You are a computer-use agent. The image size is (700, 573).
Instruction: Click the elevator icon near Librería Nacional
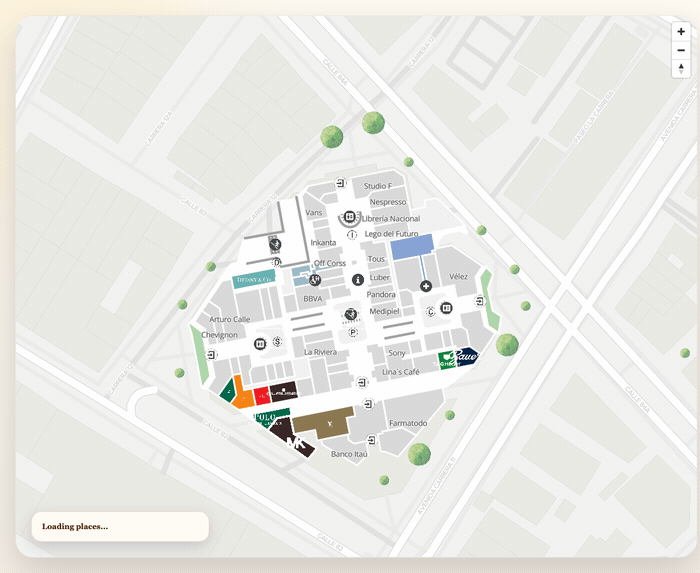[x=350, y=216]
